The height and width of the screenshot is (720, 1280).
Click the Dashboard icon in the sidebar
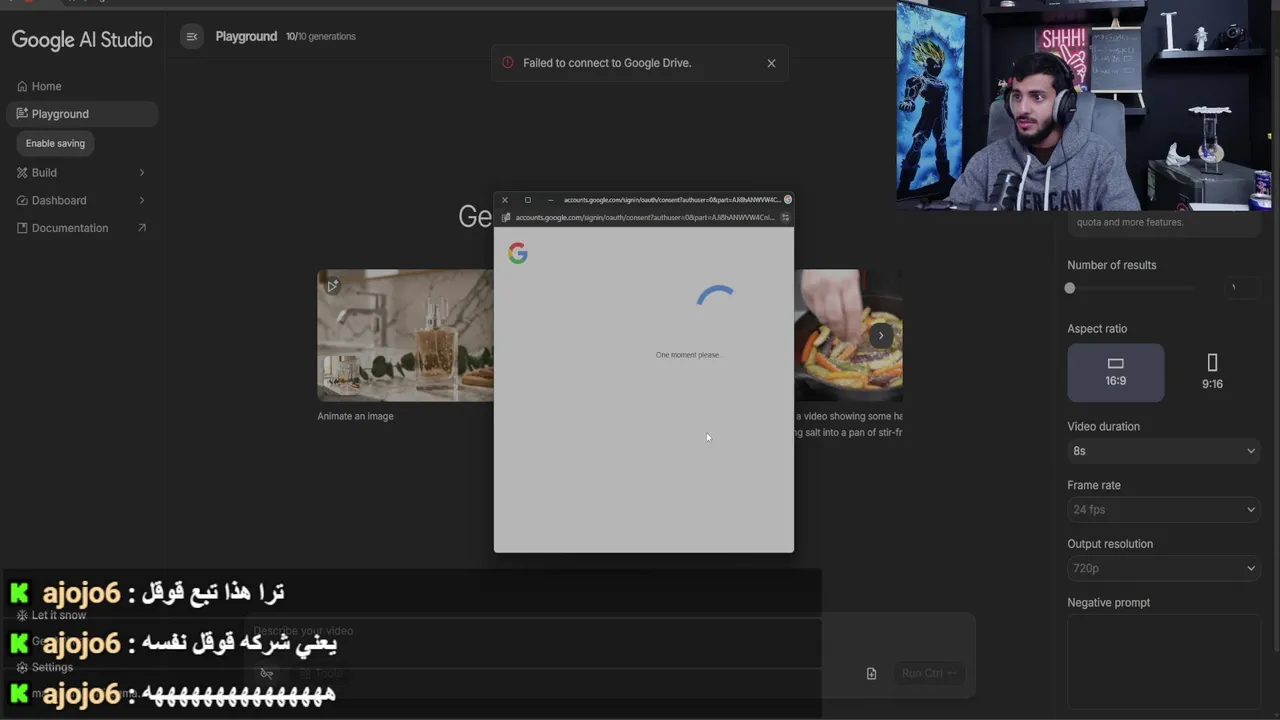click(x=22, y=200)
